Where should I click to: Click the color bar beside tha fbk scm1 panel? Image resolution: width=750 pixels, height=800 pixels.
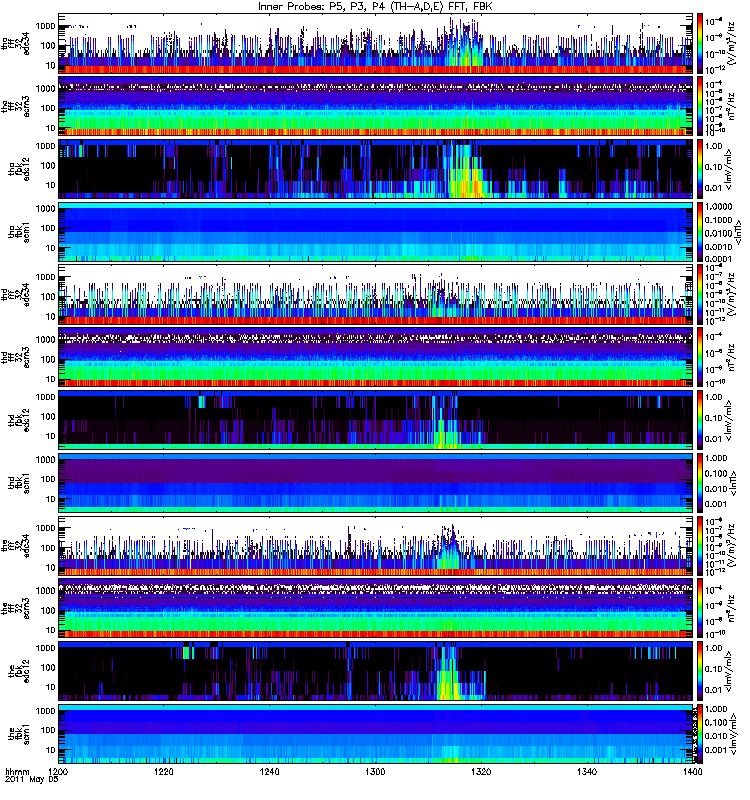point(699,232)
